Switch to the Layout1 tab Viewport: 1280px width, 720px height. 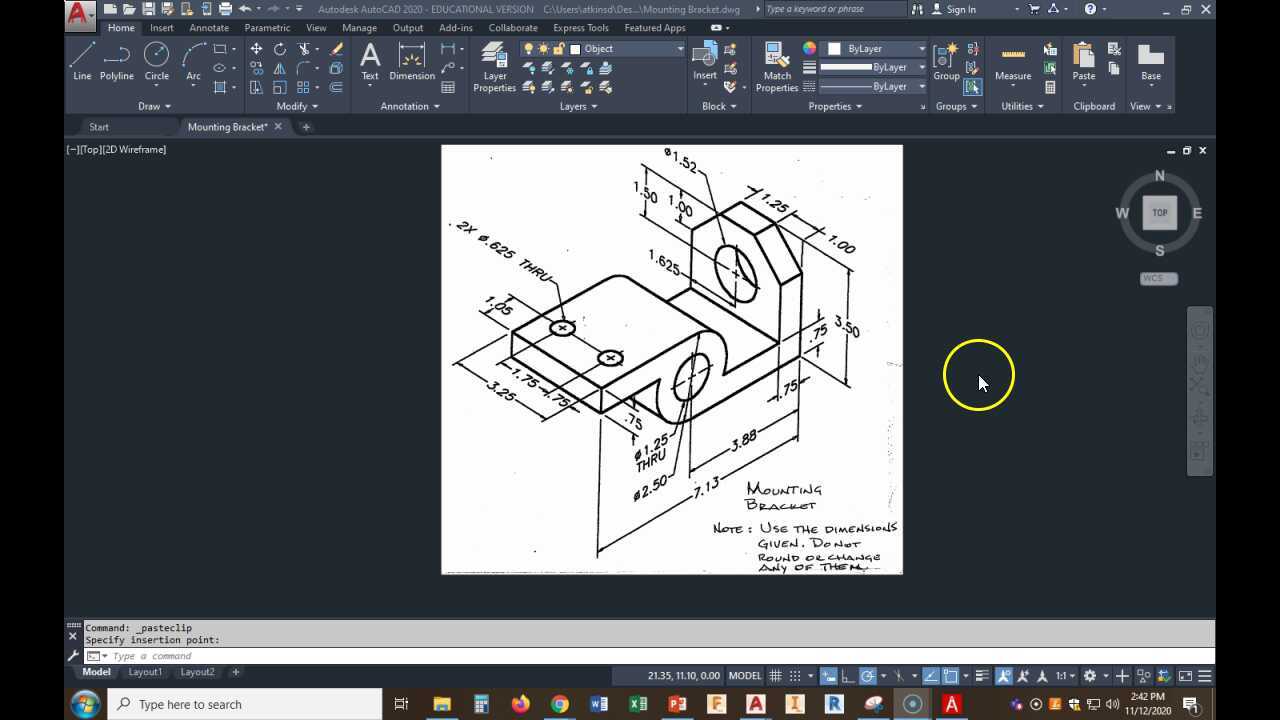[x=144, y=671]
